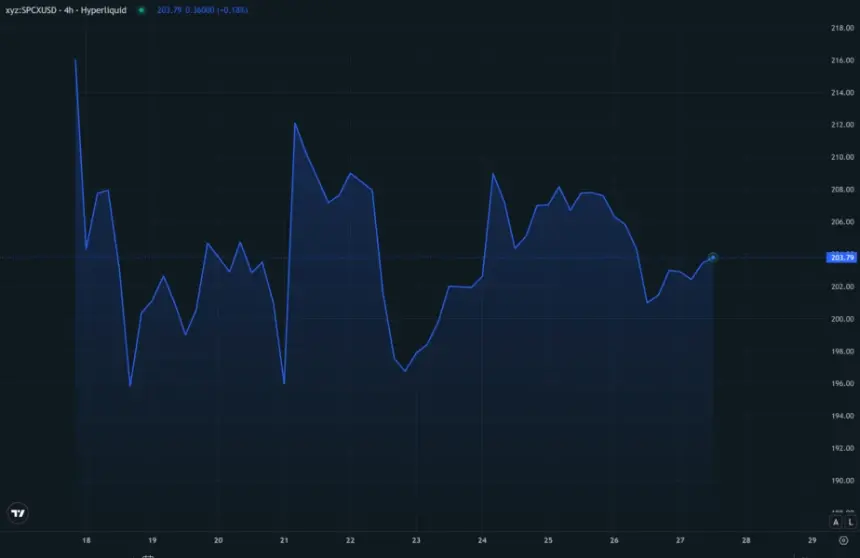Image resolution: width=860 pixels, height=558 pixels.
Task: Click the 210.00 price axis label
Action: click(842, 157)
